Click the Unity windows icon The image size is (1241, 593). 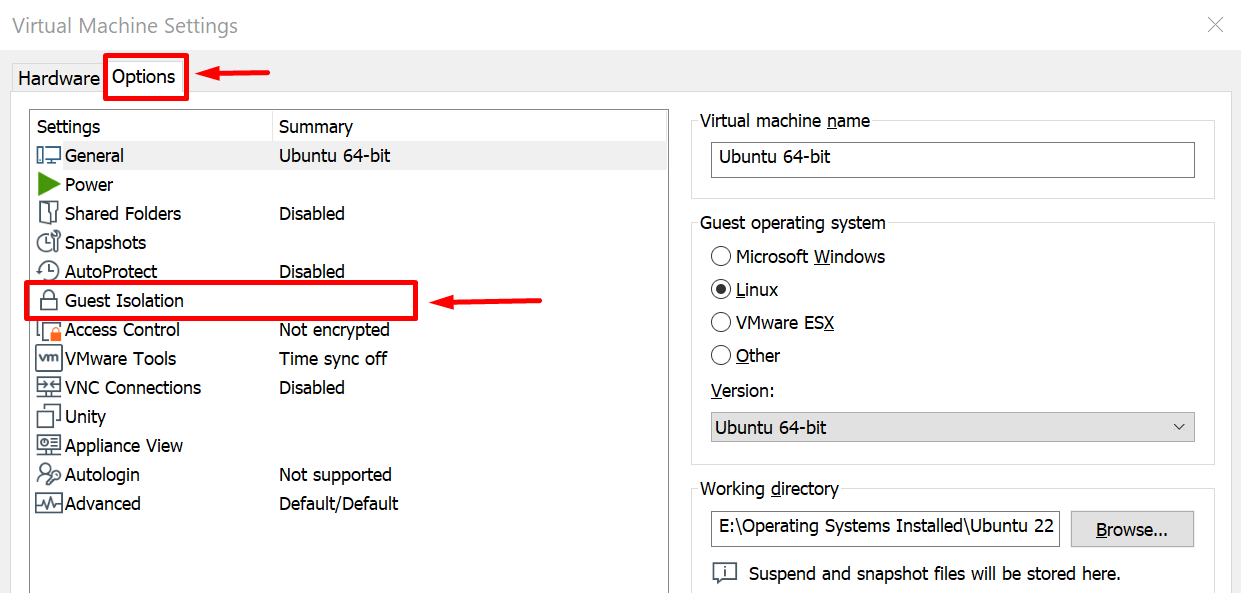tap(49, 417)
